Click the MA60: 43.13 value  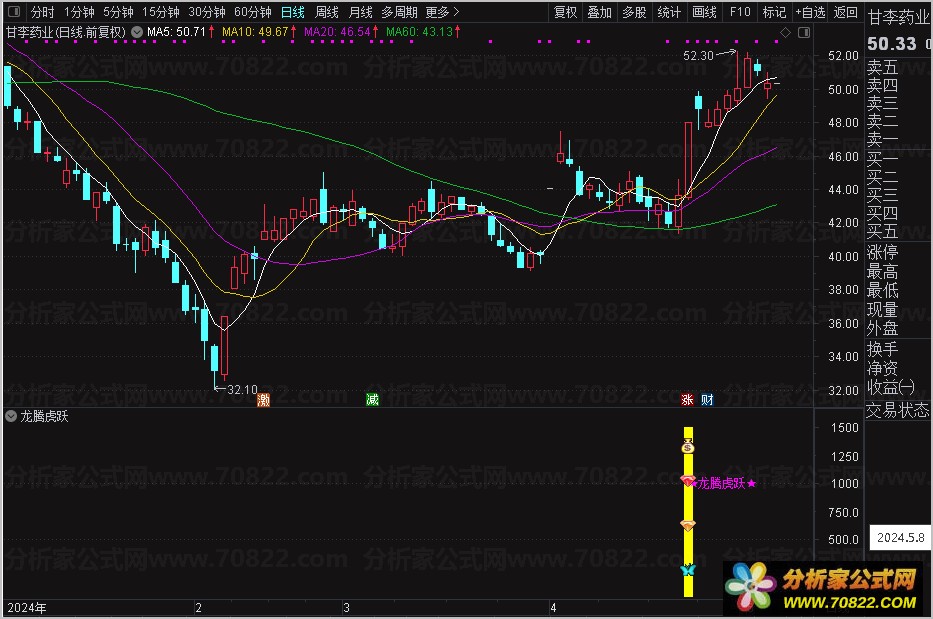tap(419, 32)
